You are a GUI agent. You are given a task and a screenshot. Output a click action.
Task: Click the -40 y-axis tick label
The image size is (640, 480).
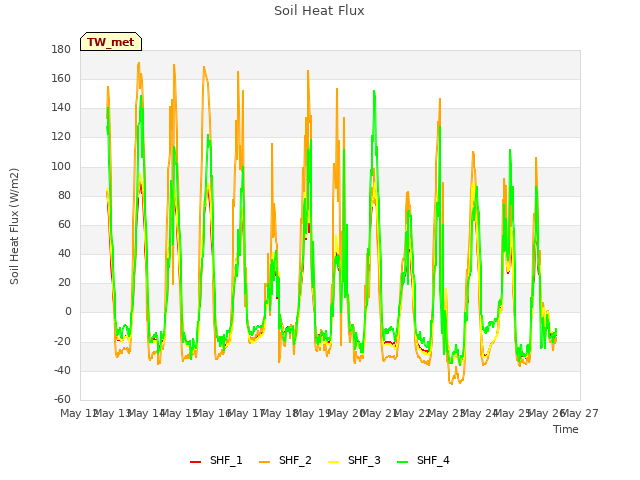click(x=62, y=371)
